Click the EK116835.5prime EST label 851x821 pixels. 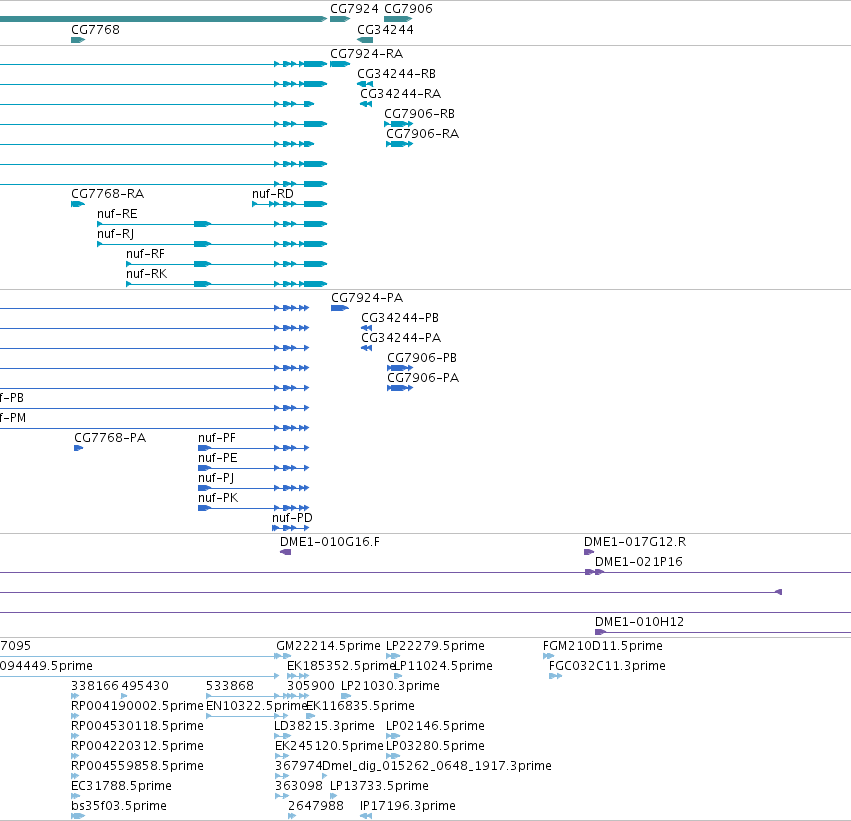tap(360, 707)
